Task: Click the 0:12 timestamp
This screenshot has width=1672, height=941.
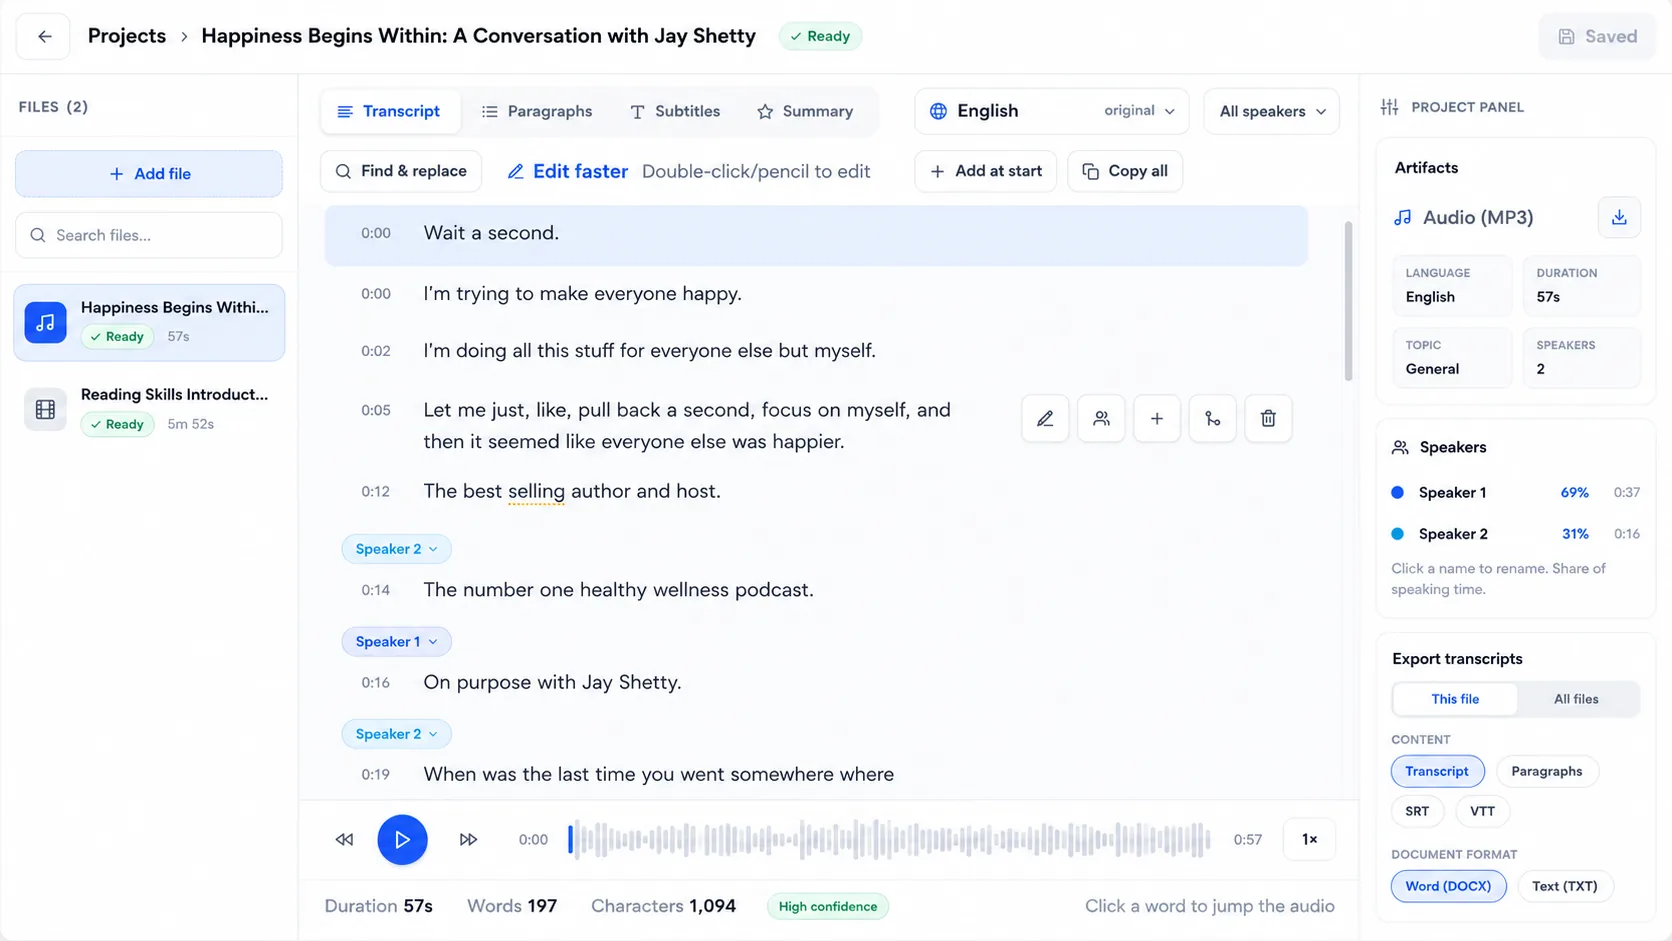Action: 376,491
